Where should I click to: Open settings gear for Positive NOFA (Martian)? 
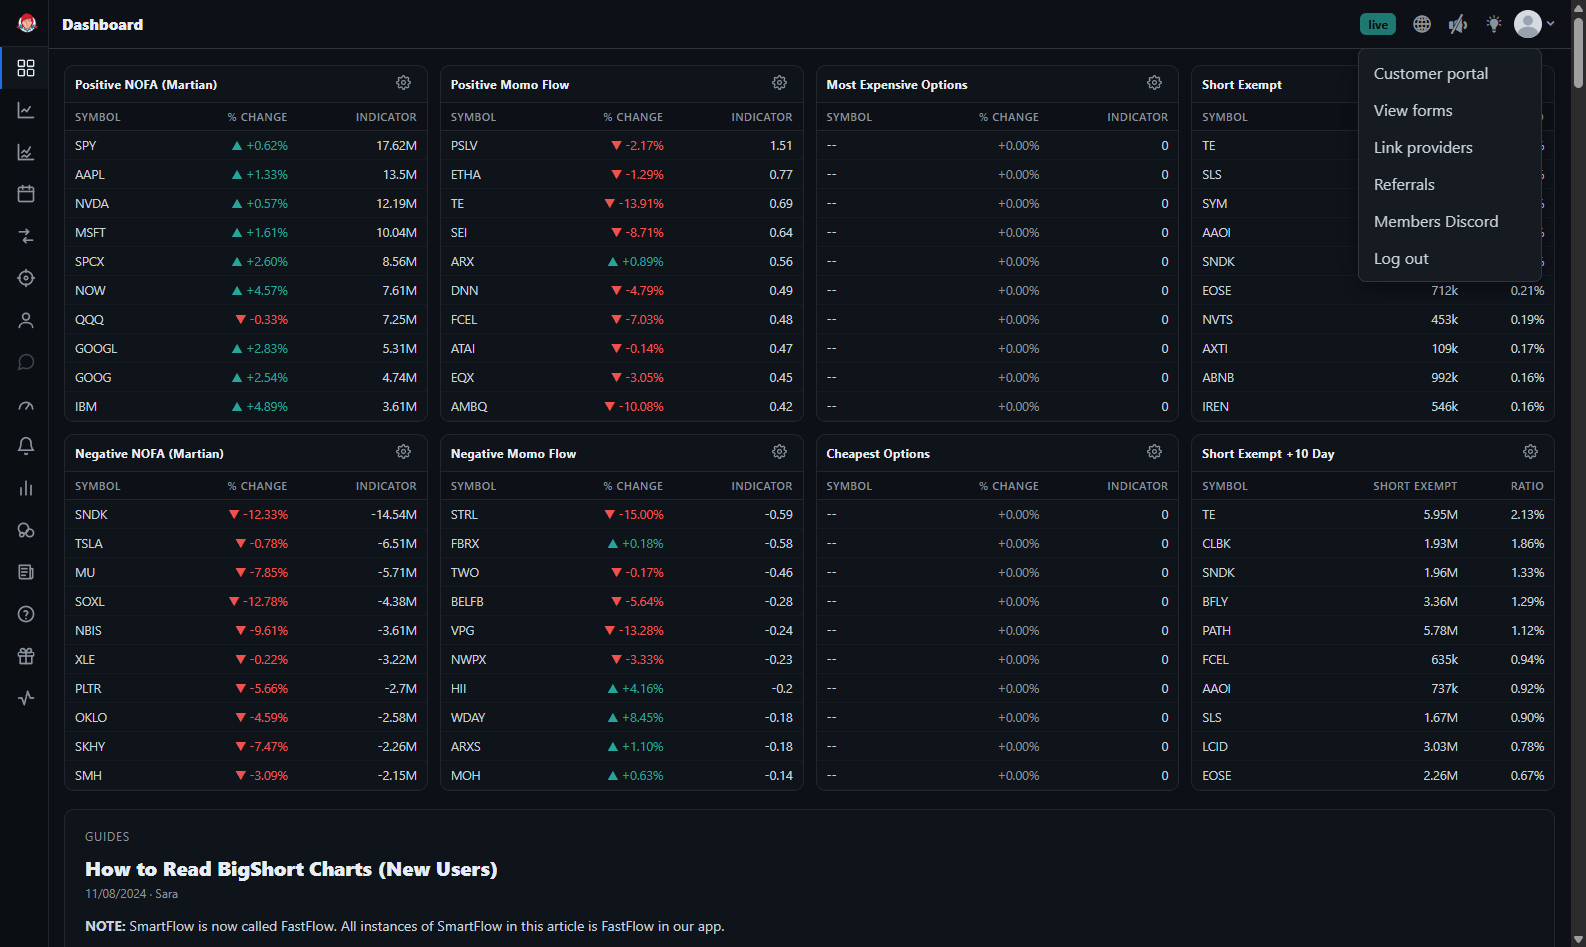pos(403,83)
